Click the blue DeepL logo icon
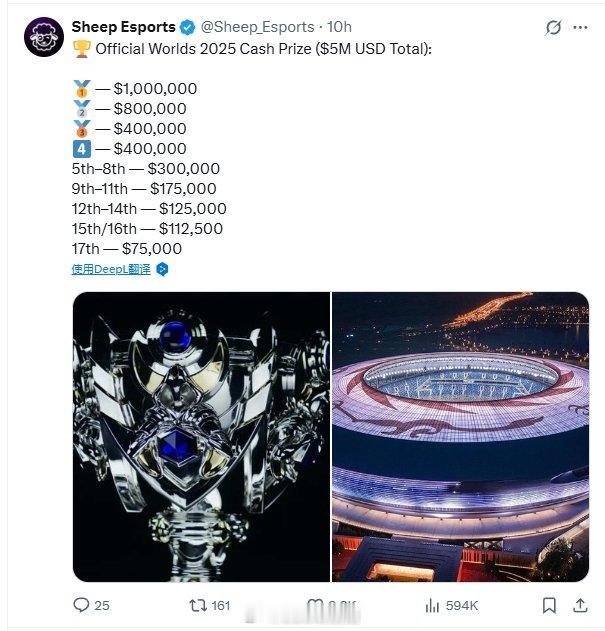This screenshot has height=631, width=605. coord(162,269)
